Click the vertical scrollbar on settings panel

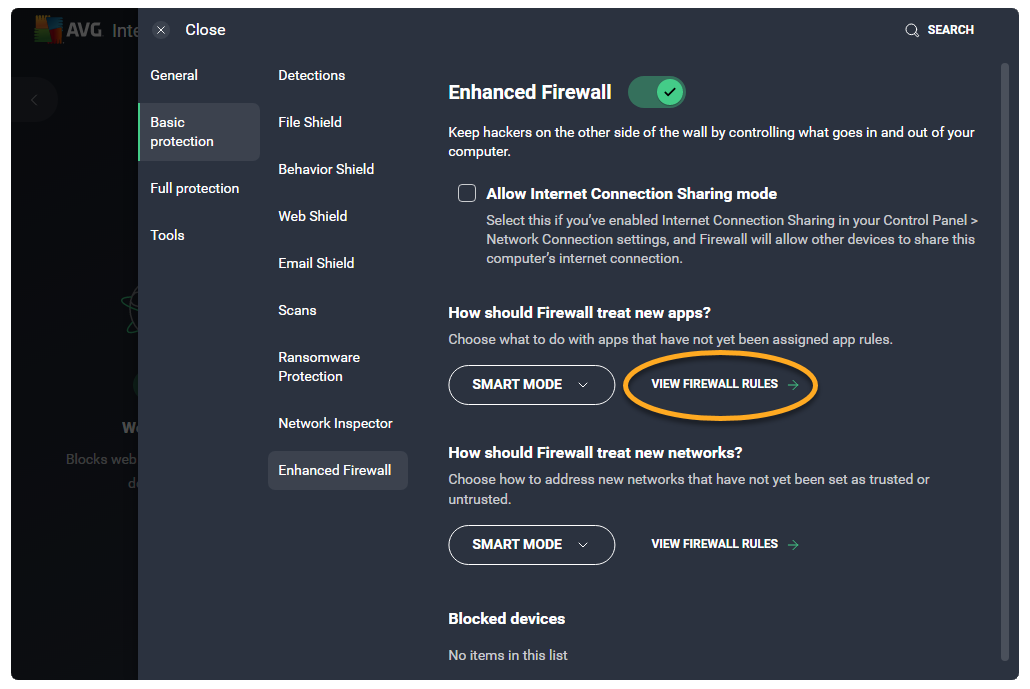[1005, 360]
